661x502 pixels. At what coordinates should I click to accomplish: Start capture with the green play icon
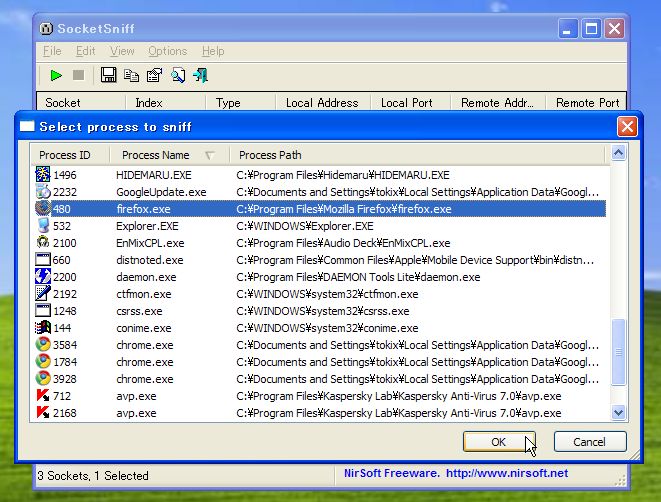[x=56, y=75]
